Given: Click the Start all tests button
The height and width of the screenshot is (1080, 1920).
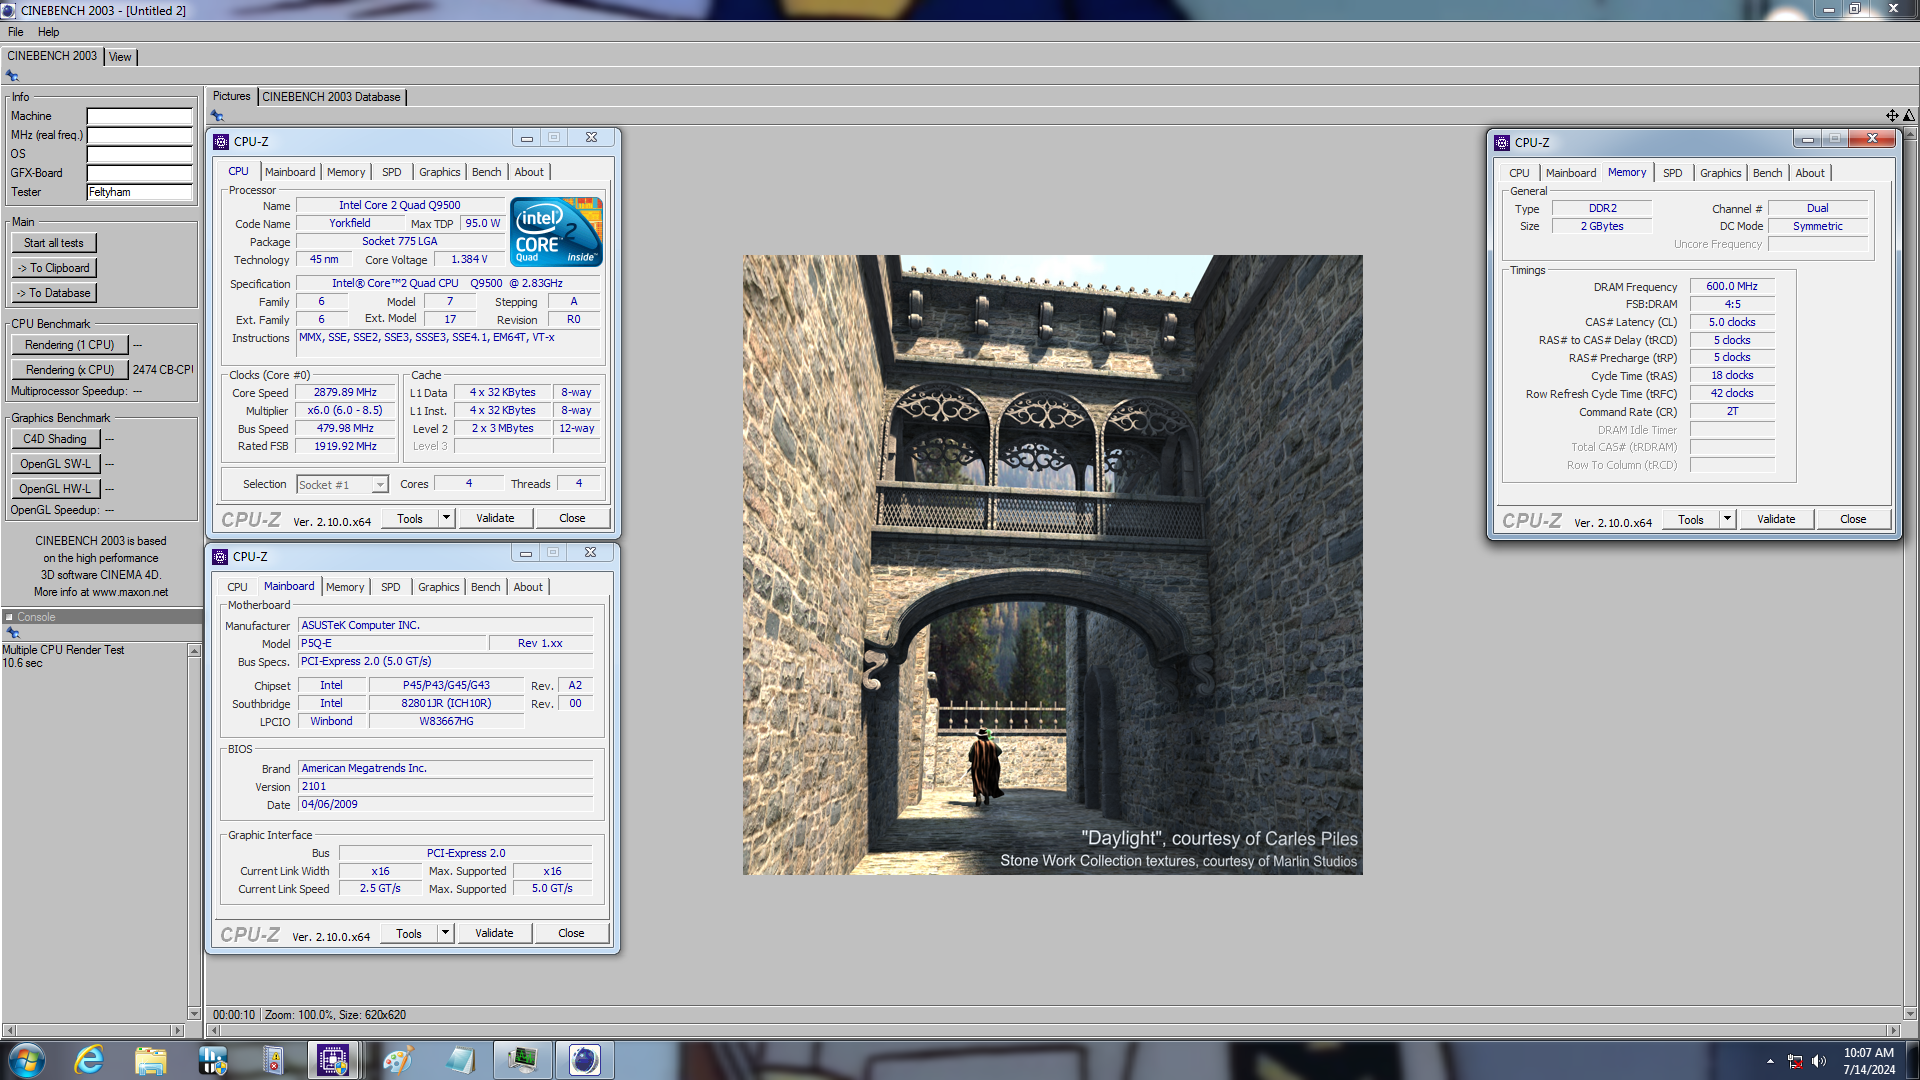Looking at the screenshot, I should tap(54, 243).
